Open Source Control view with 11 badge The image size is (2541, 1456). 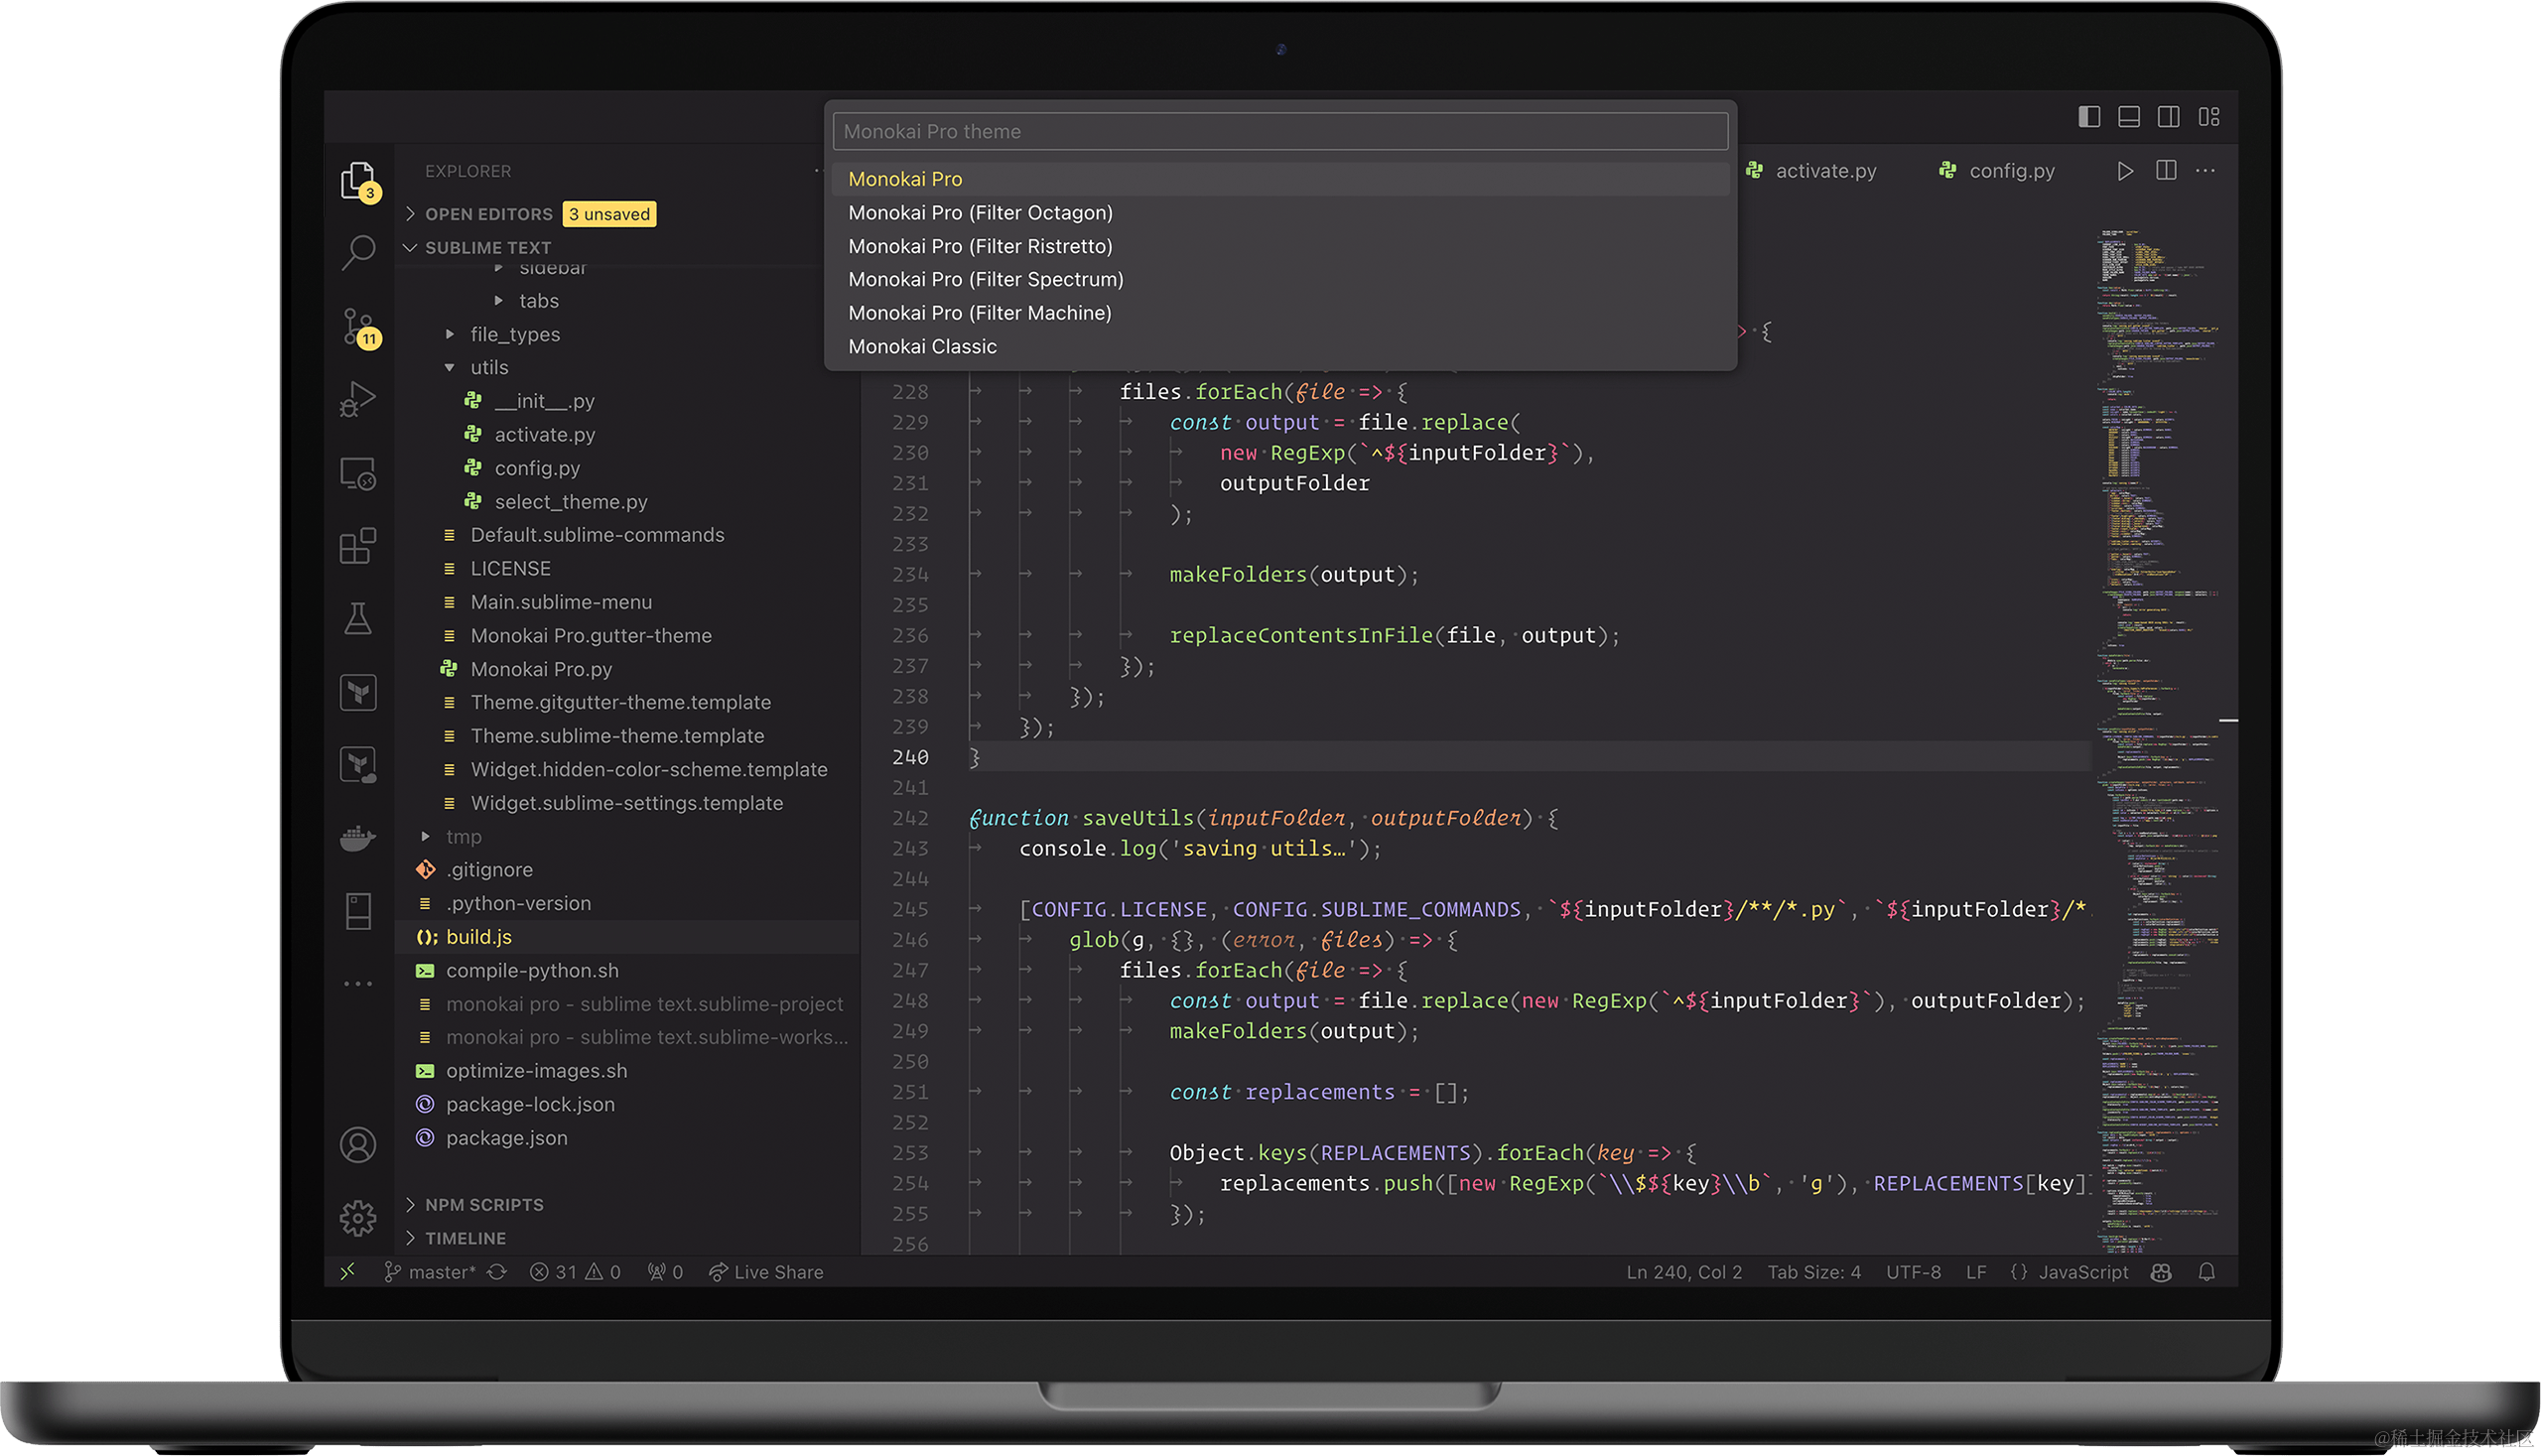[358, 326]
